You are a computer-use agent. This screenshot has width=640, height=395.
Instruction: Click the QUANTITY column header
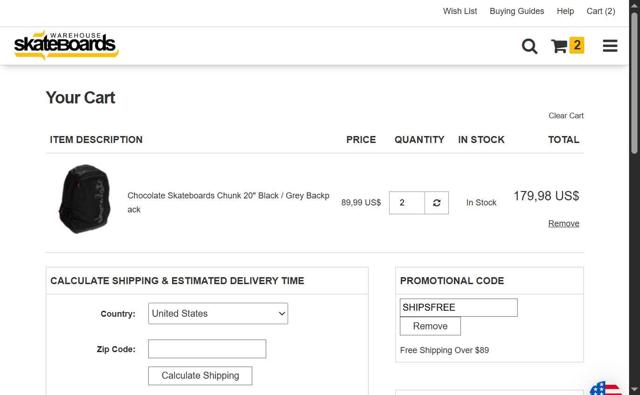click(419, 140)
